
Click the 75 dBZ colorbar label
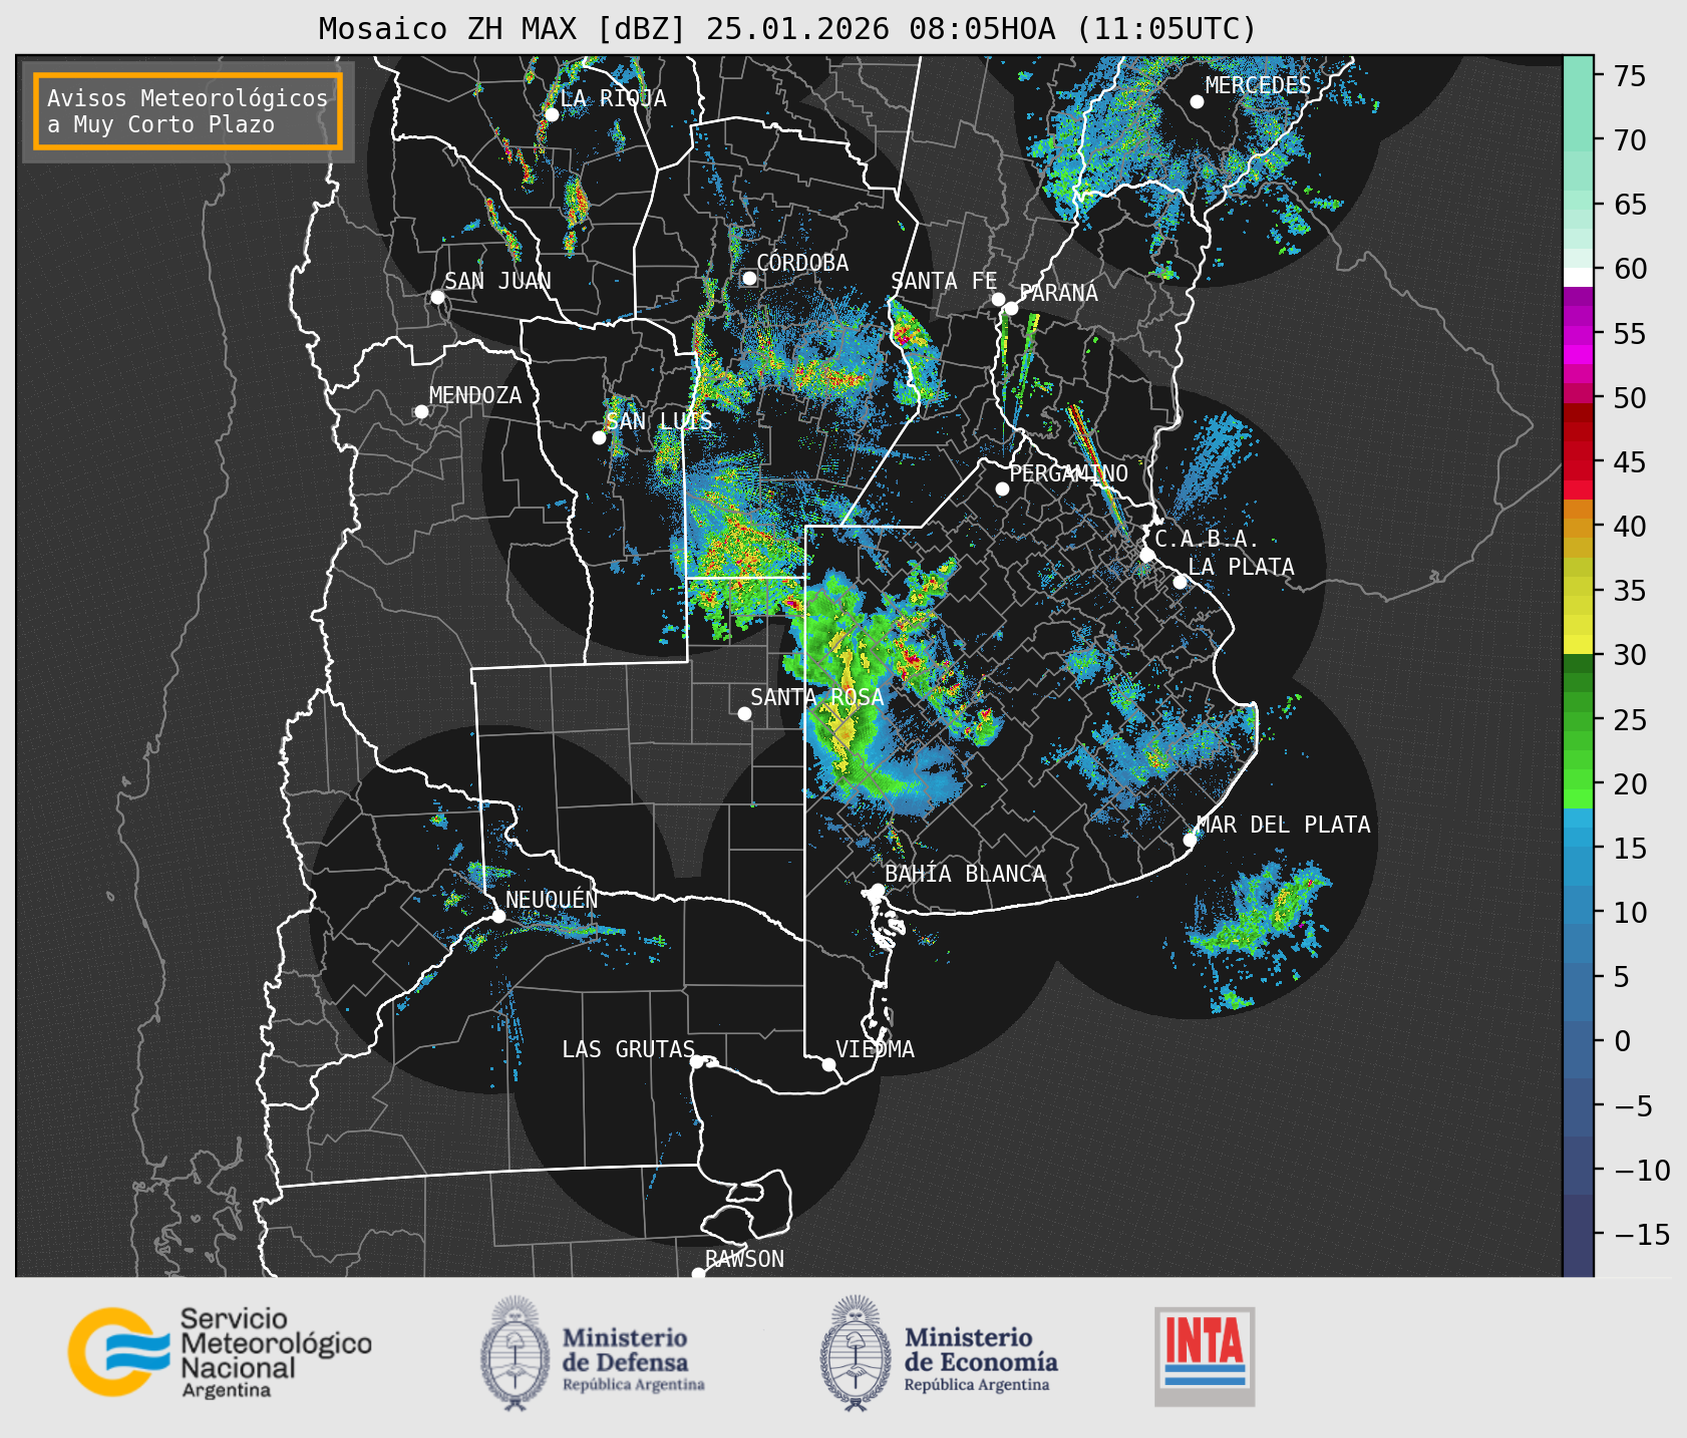pyautogui.click(x=1629, y=76)
